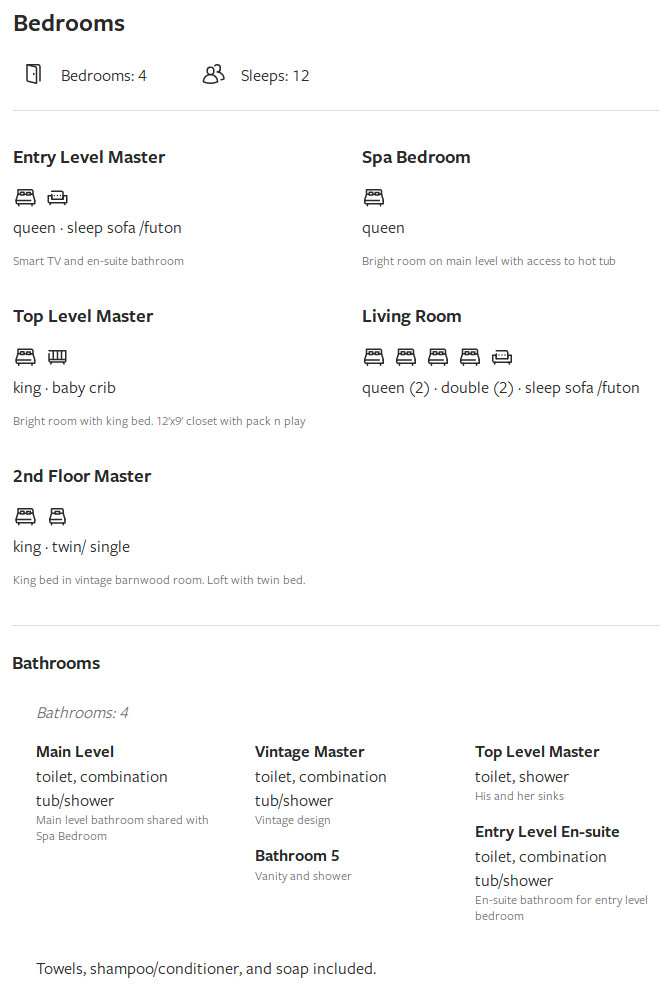Viewport: 660px width, 1000px height.
Task: Select the Spa Bedroom heading
Action: 416,157
